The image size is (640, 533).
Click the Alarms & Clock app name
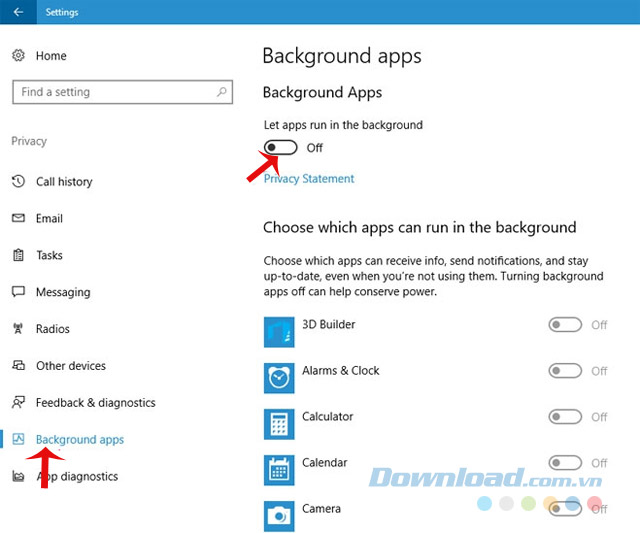tap(341, 371)
